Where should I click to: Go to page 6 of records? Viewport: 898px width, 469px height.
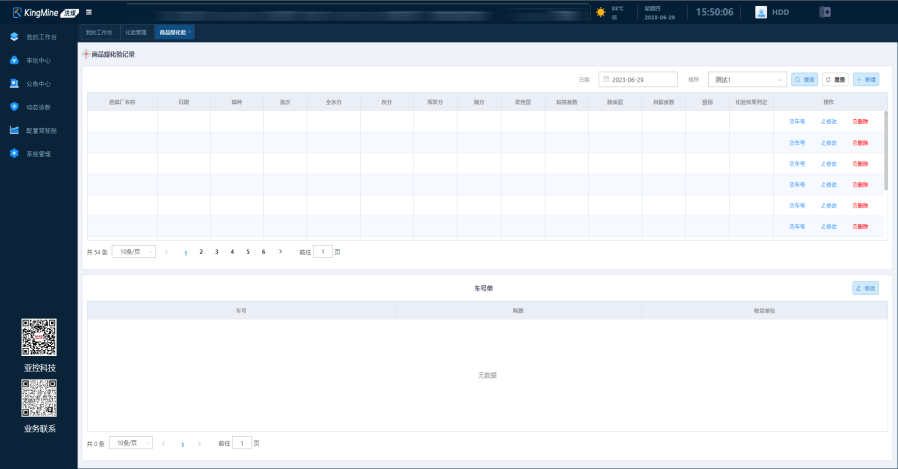pyautogui.click(x=263, y=252)
